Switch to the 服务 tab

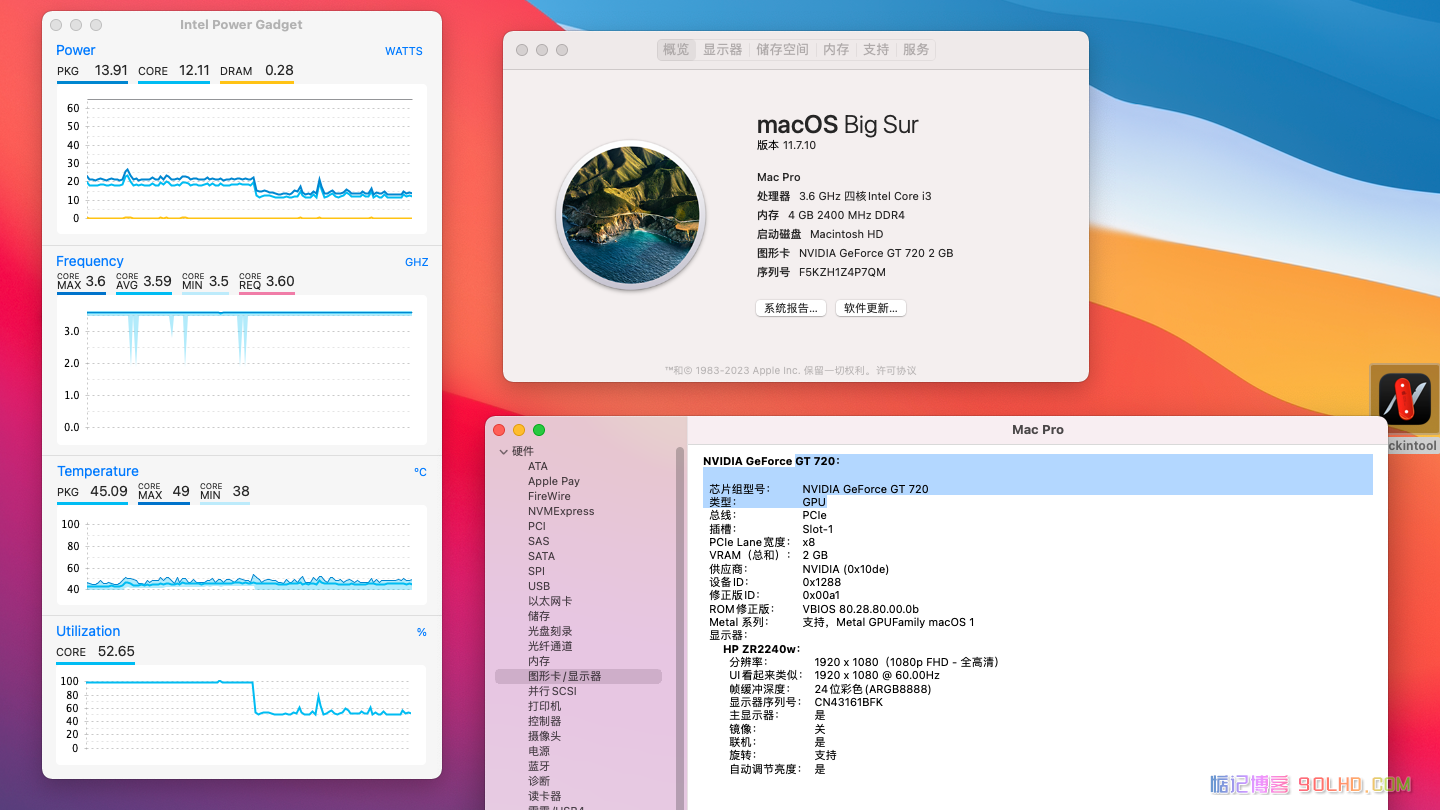point(916,49)
